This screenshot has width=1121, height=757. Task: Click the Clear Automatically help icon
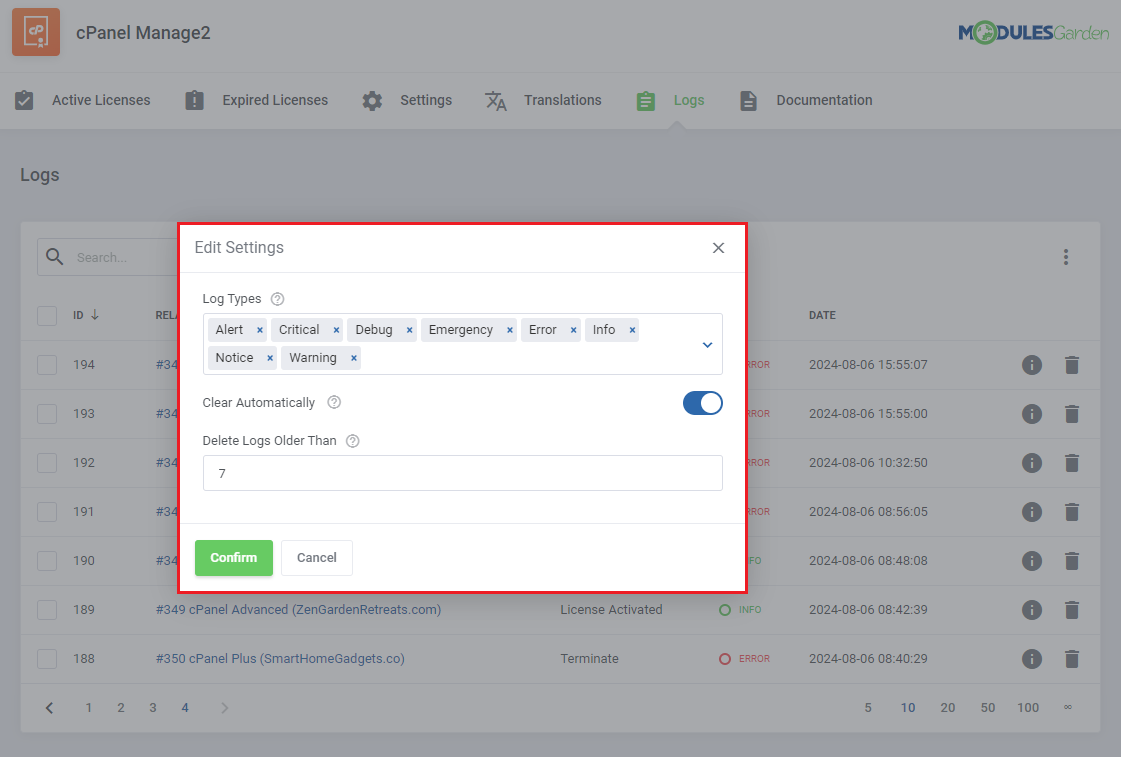pyautogui.click(x=334, y=402)
